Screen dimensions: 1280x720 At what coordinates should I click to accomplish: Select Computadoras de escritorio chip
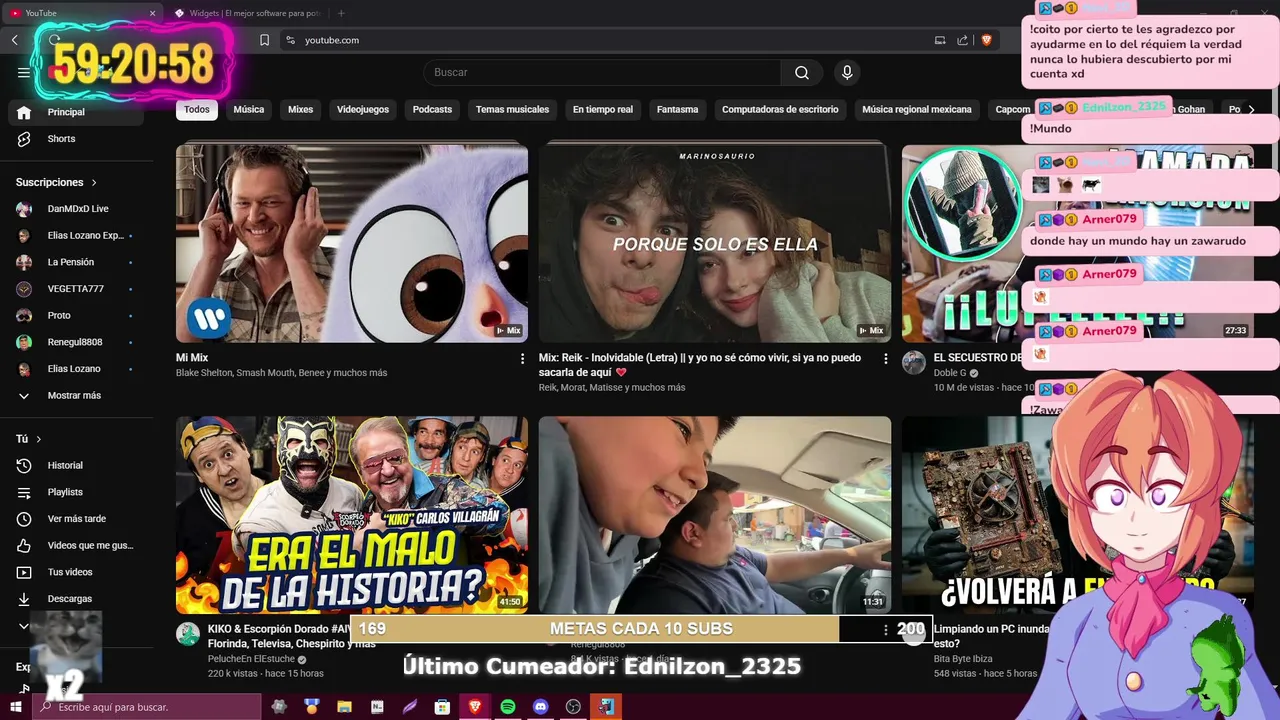click(x=780, y=109)
